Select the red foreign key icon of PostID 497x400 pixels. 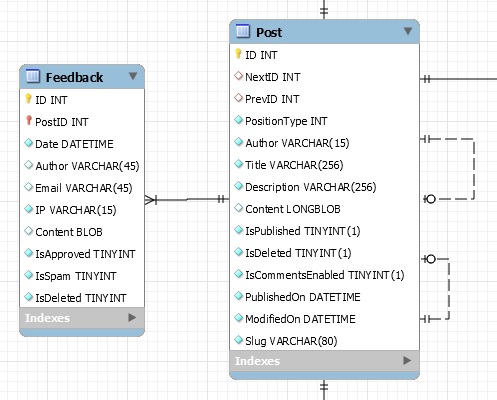tap(29, 121)
